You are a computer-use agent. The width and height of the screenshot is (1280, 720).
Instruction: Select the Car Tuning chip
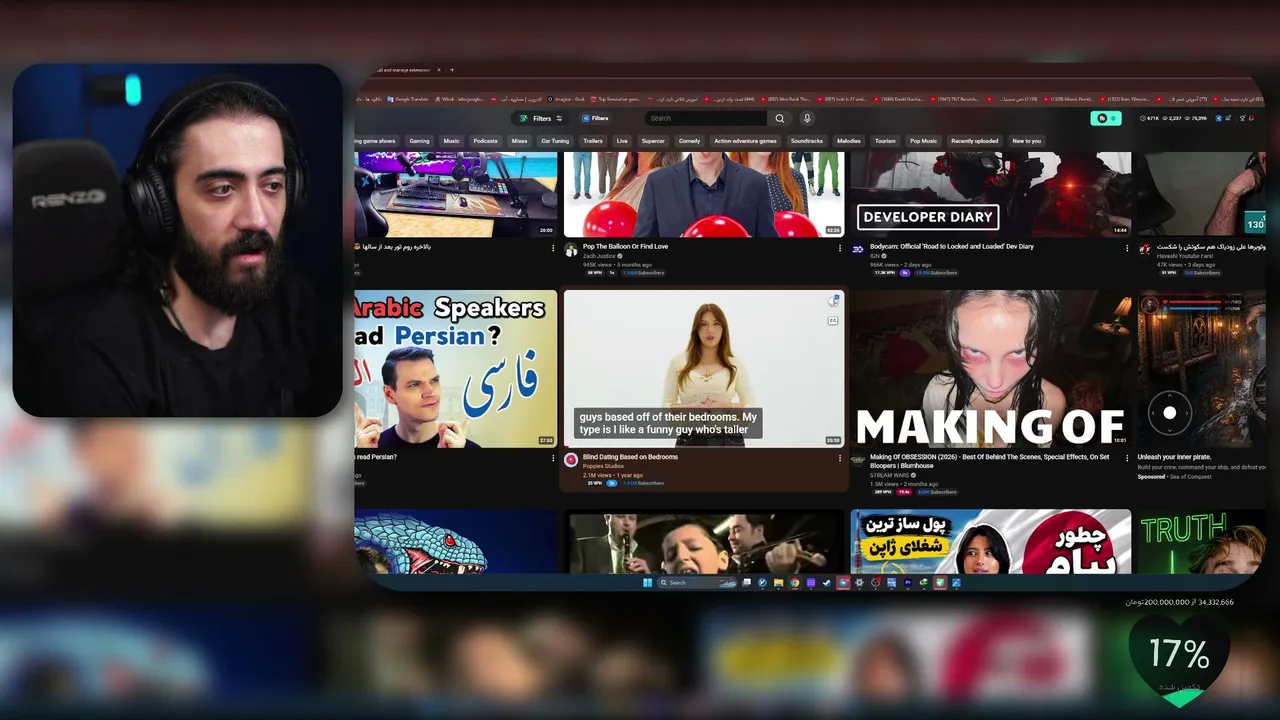555,141
